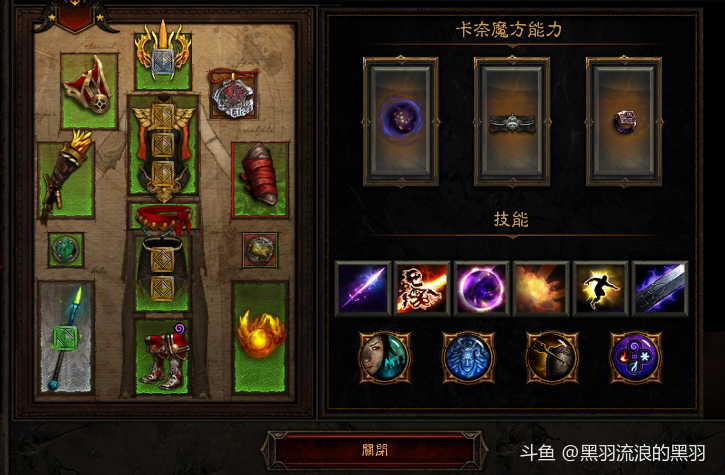Click the flaming gloves slot
725x475 pixels.
tap(66, 180)
